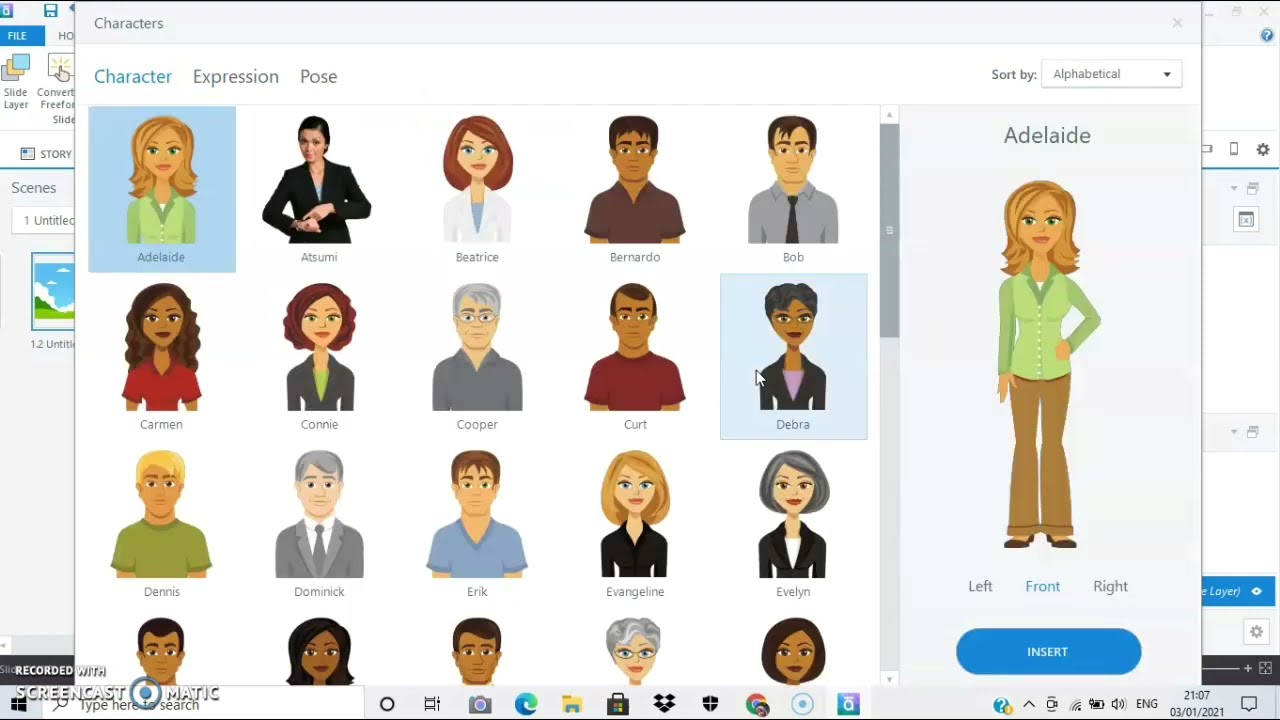Viewport: 1280px width, 720px height.
Task: Click the mobile device preview icon
Action: coord(1234,150)
